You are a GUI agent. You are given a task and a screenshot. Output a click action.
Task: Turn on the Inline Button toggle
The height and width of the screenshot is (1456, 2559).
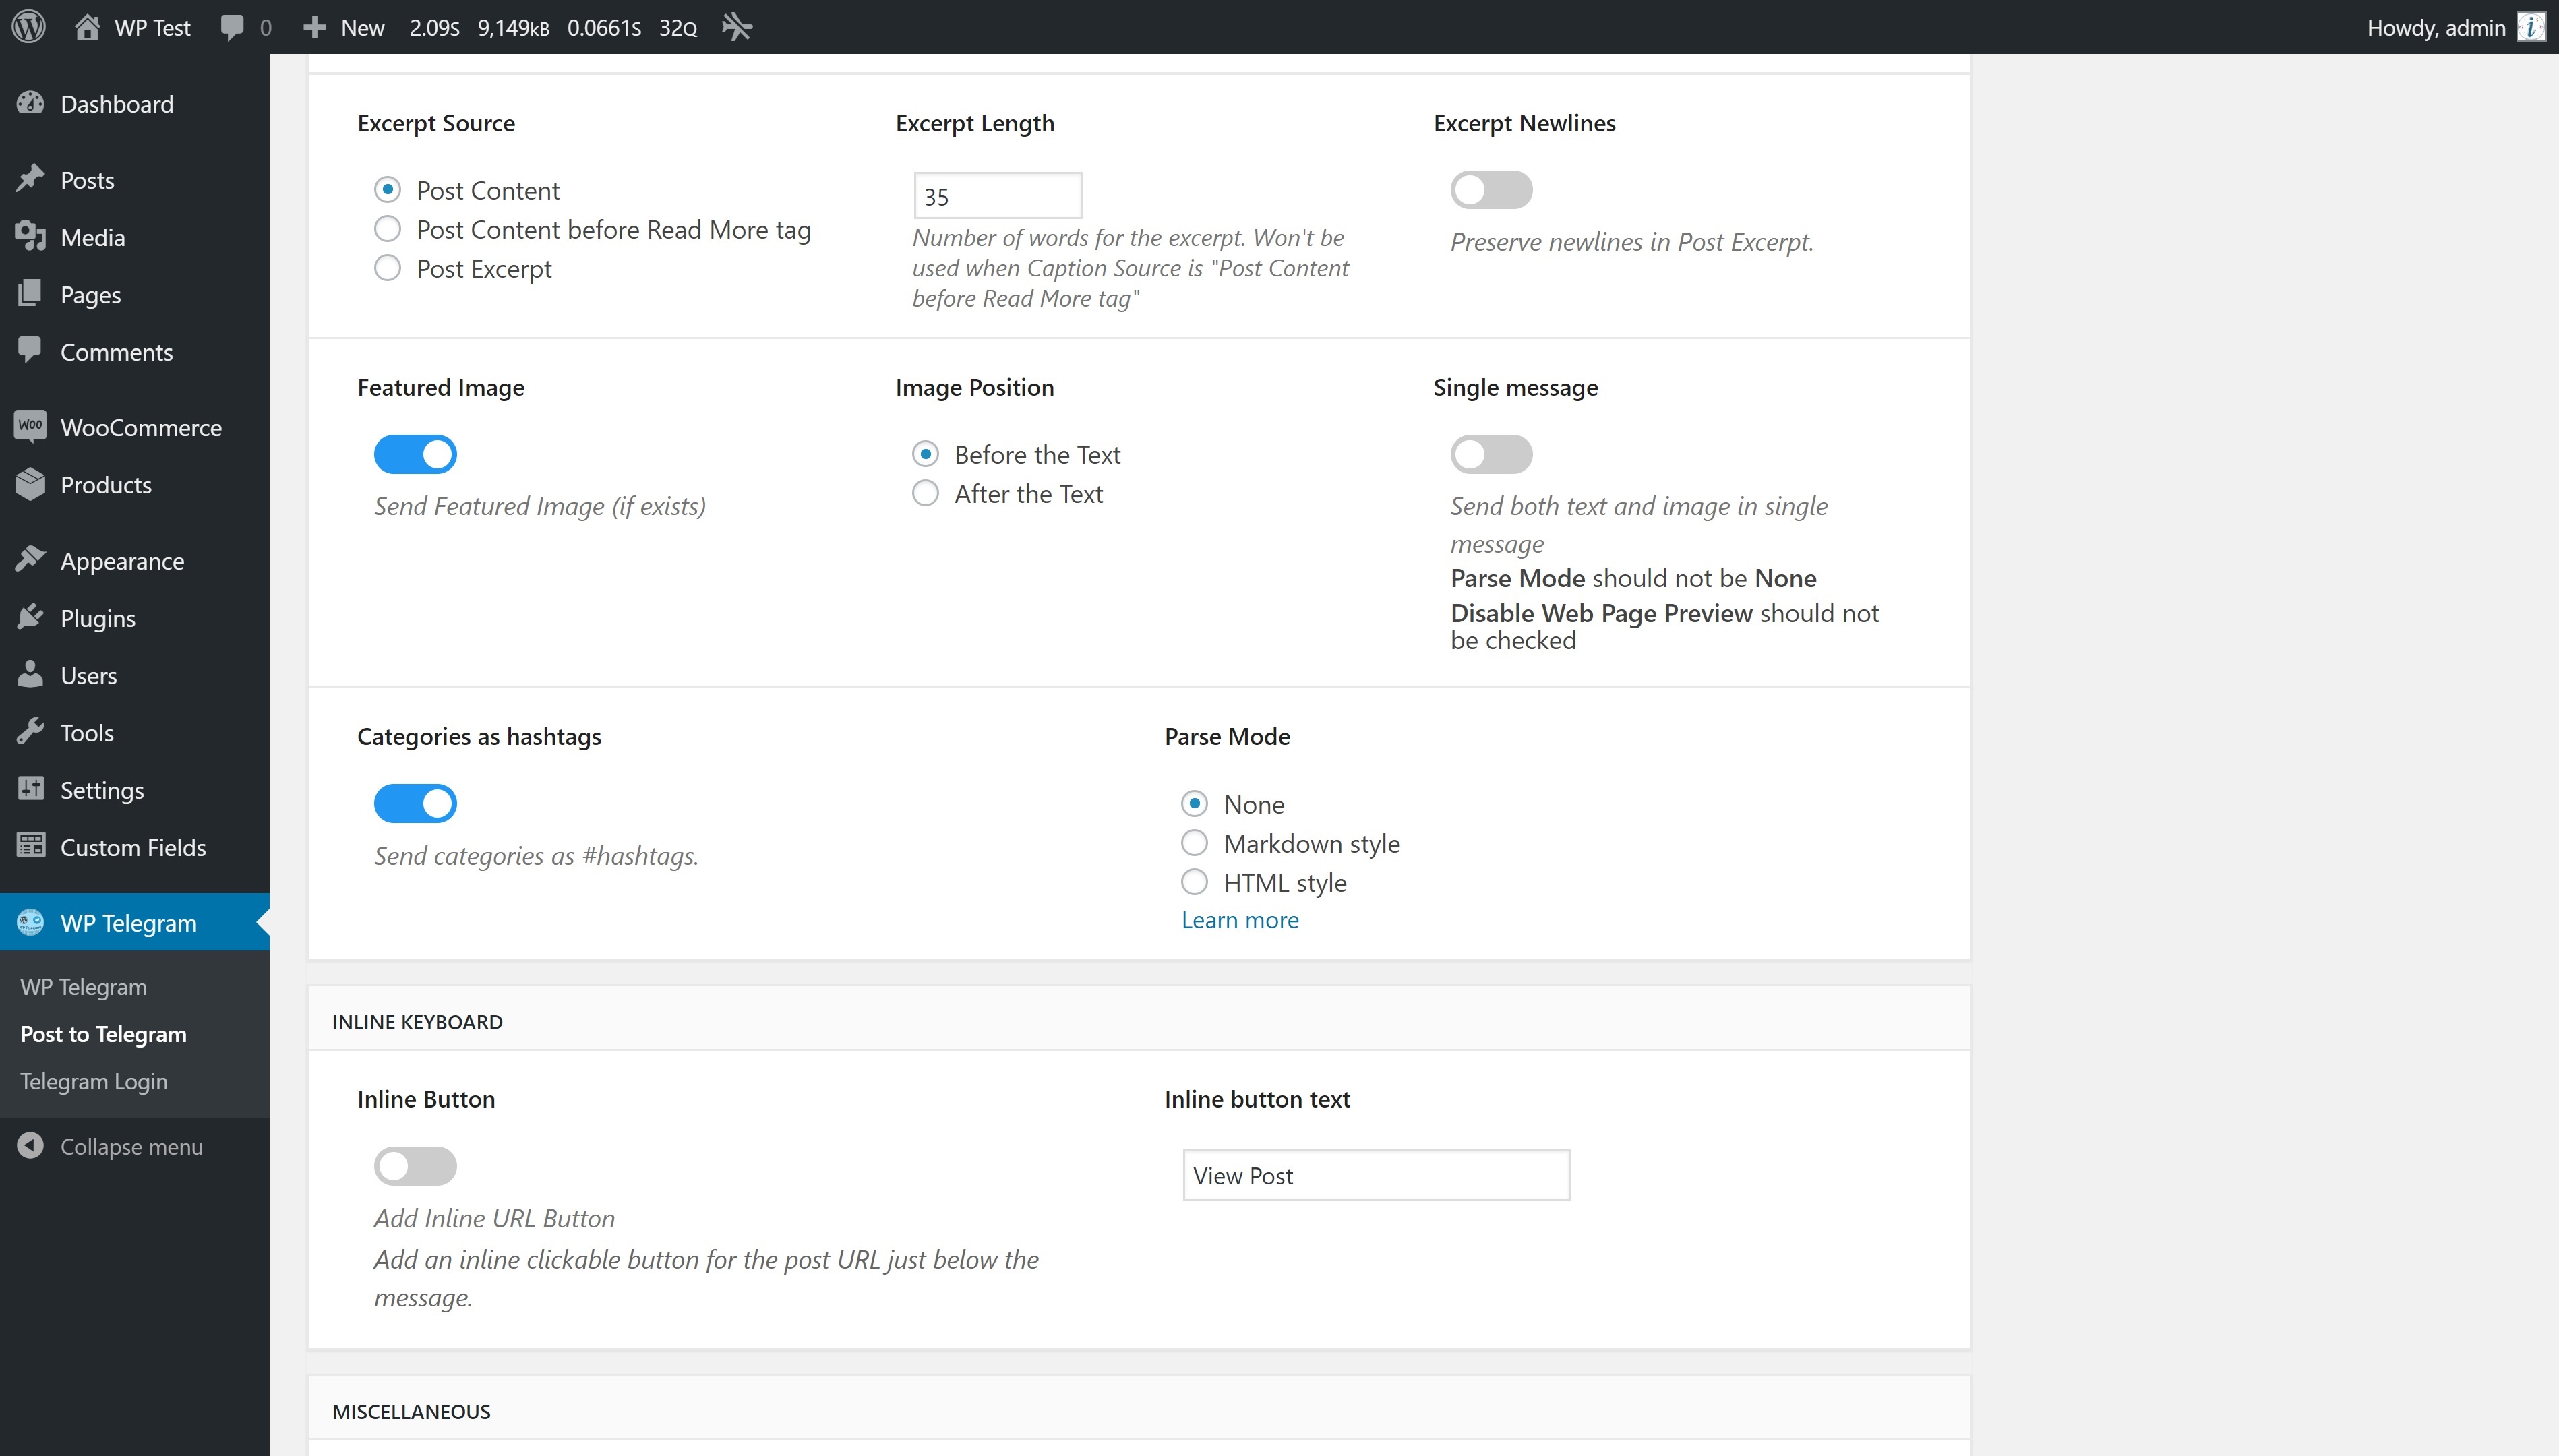(415, 1166)
